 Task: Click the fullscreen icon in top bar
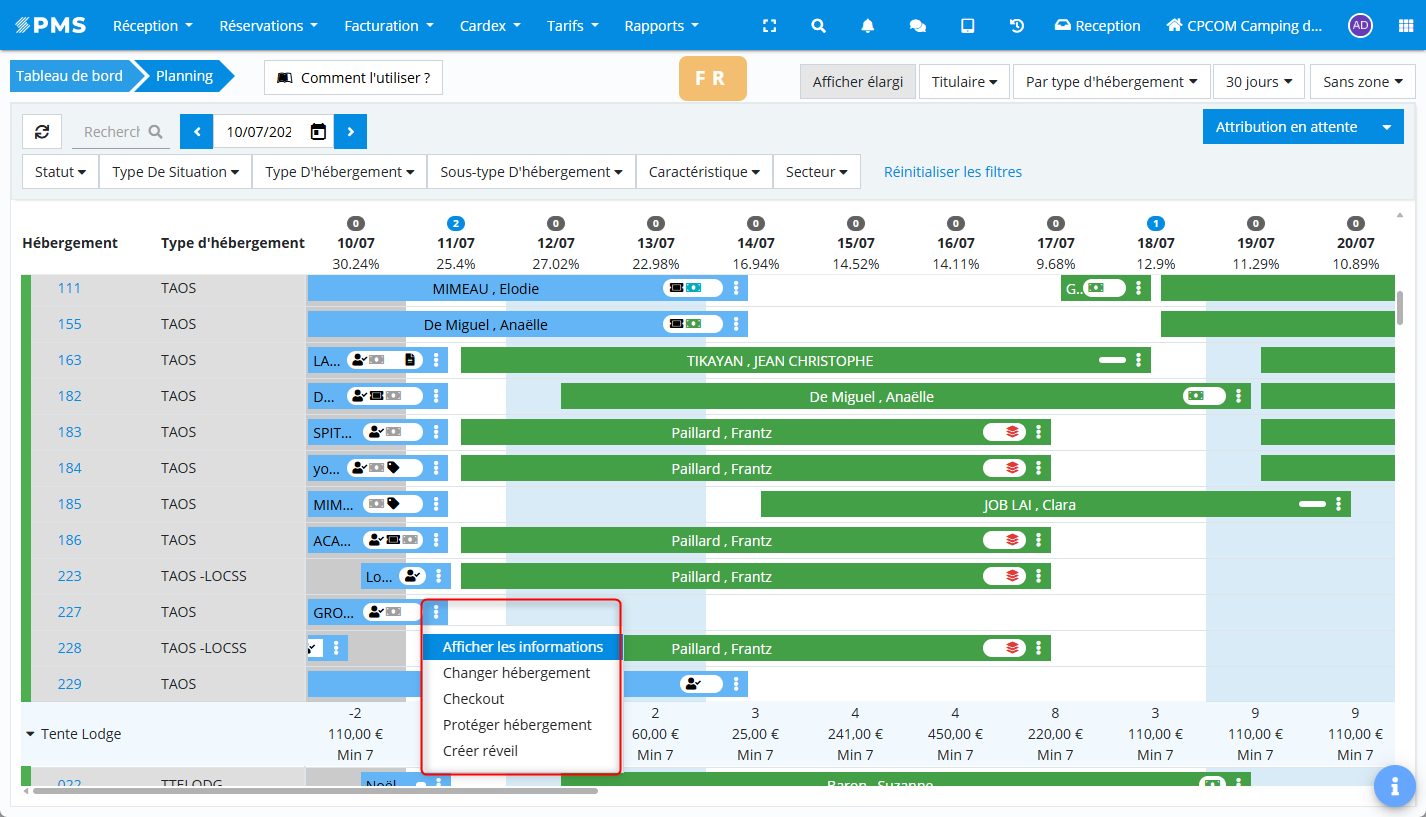768,26
